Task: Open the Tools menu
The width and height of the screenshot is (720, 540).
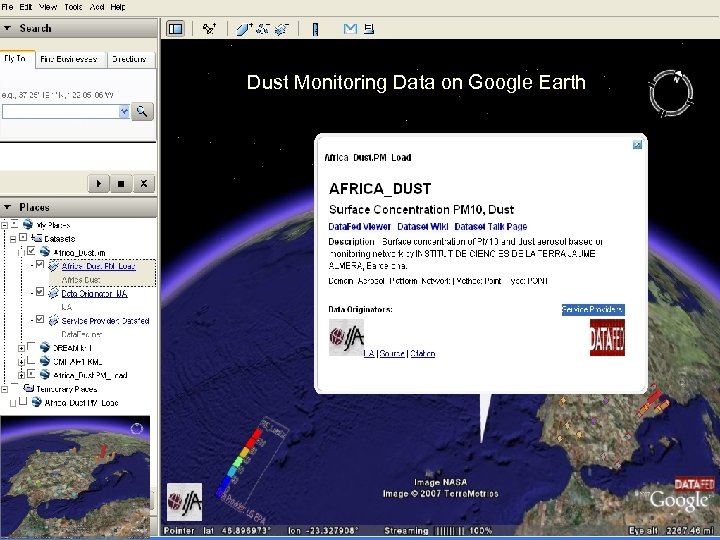Action: coord(73,7)
